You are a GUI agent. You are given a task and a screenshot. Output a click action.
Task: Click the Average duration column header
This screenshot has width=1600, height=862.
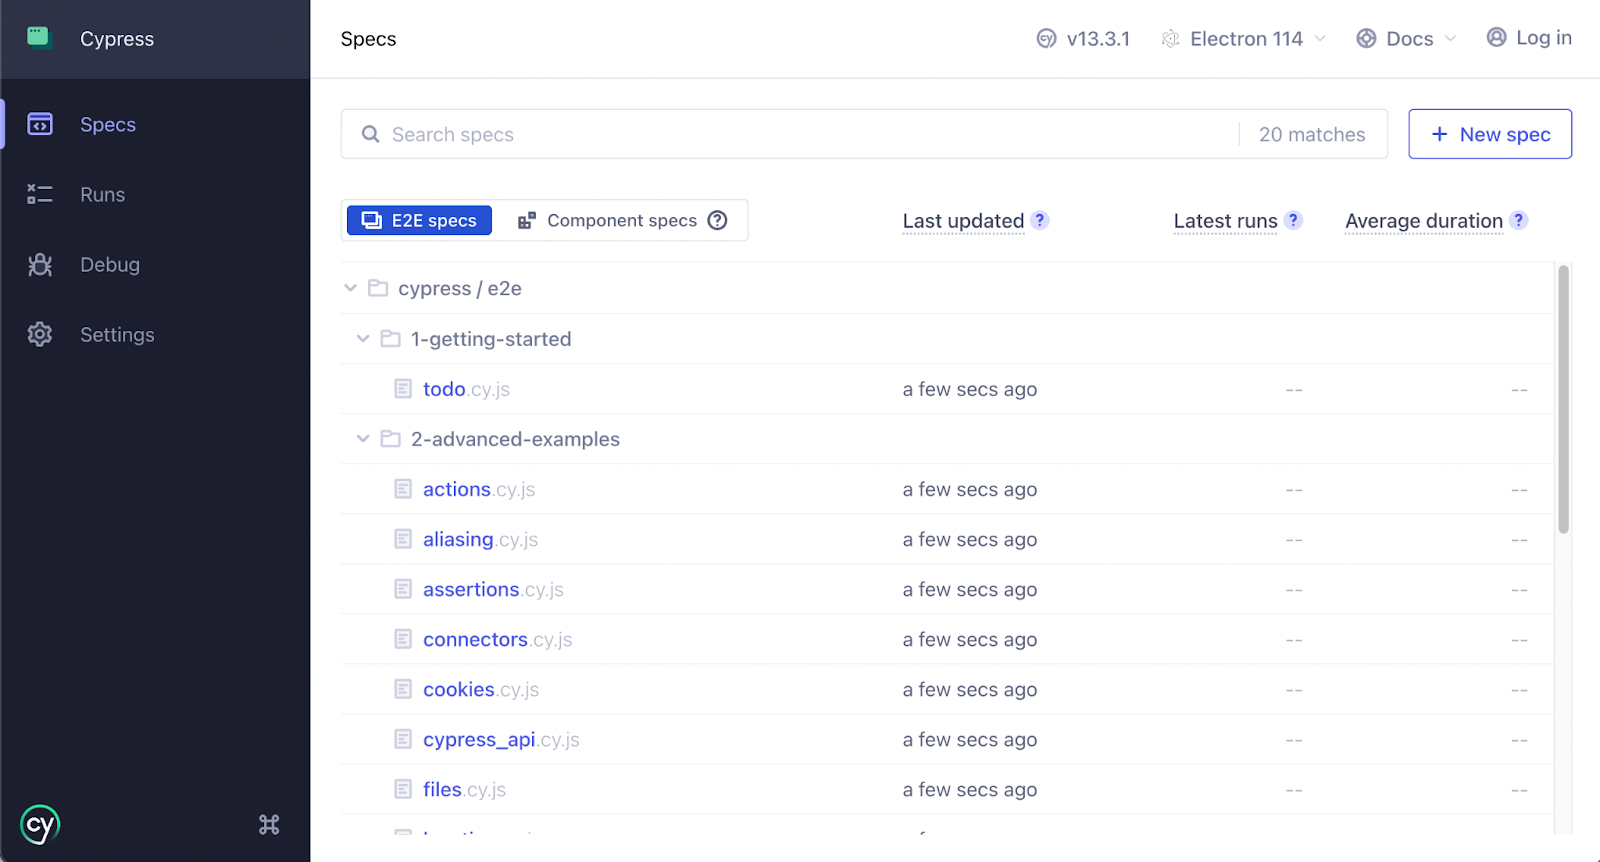1424,221
